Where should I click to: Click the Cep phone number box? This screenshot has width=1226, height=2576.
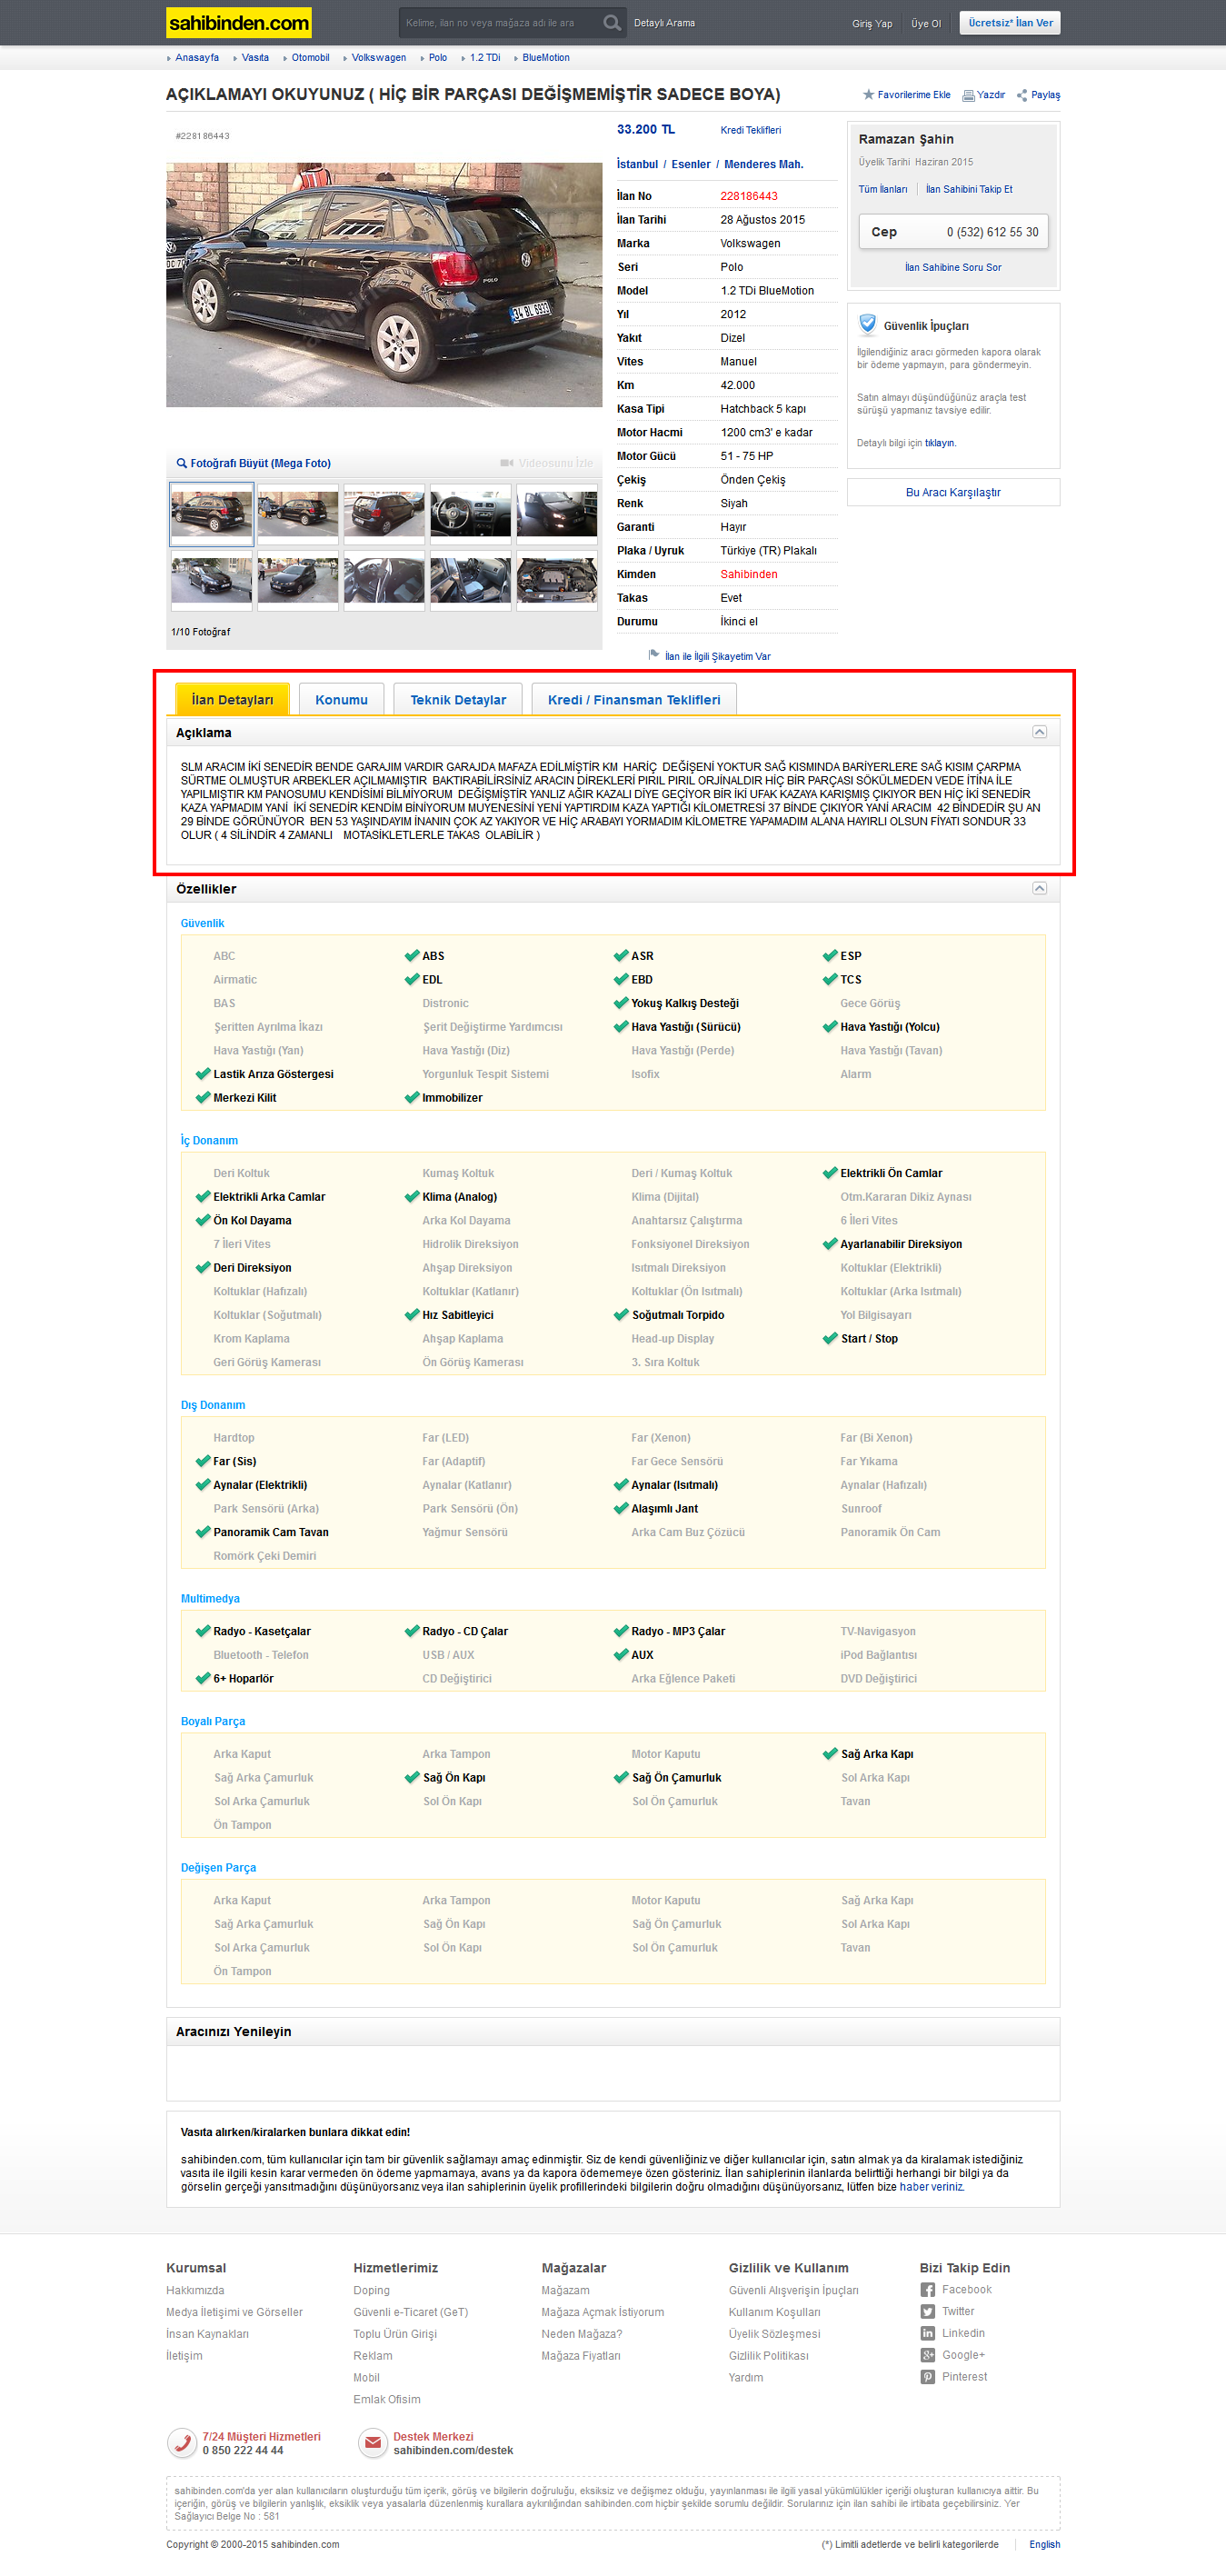(953, 232)
